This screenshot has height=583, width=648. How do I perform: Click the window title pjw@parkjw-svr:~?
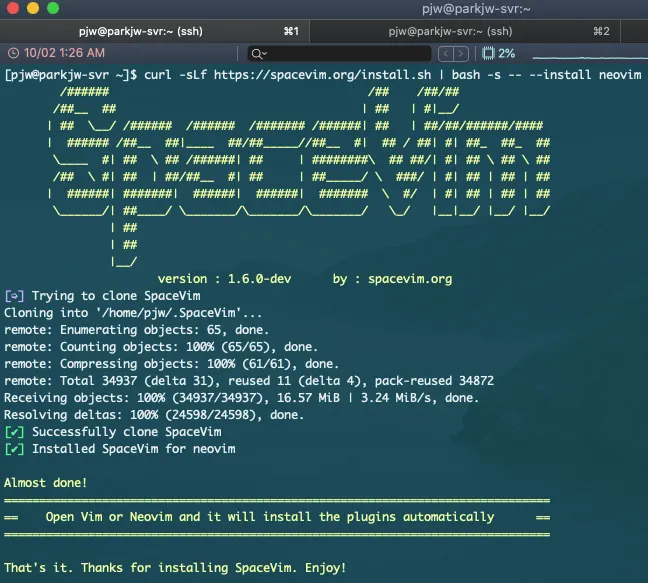(476, 9)
